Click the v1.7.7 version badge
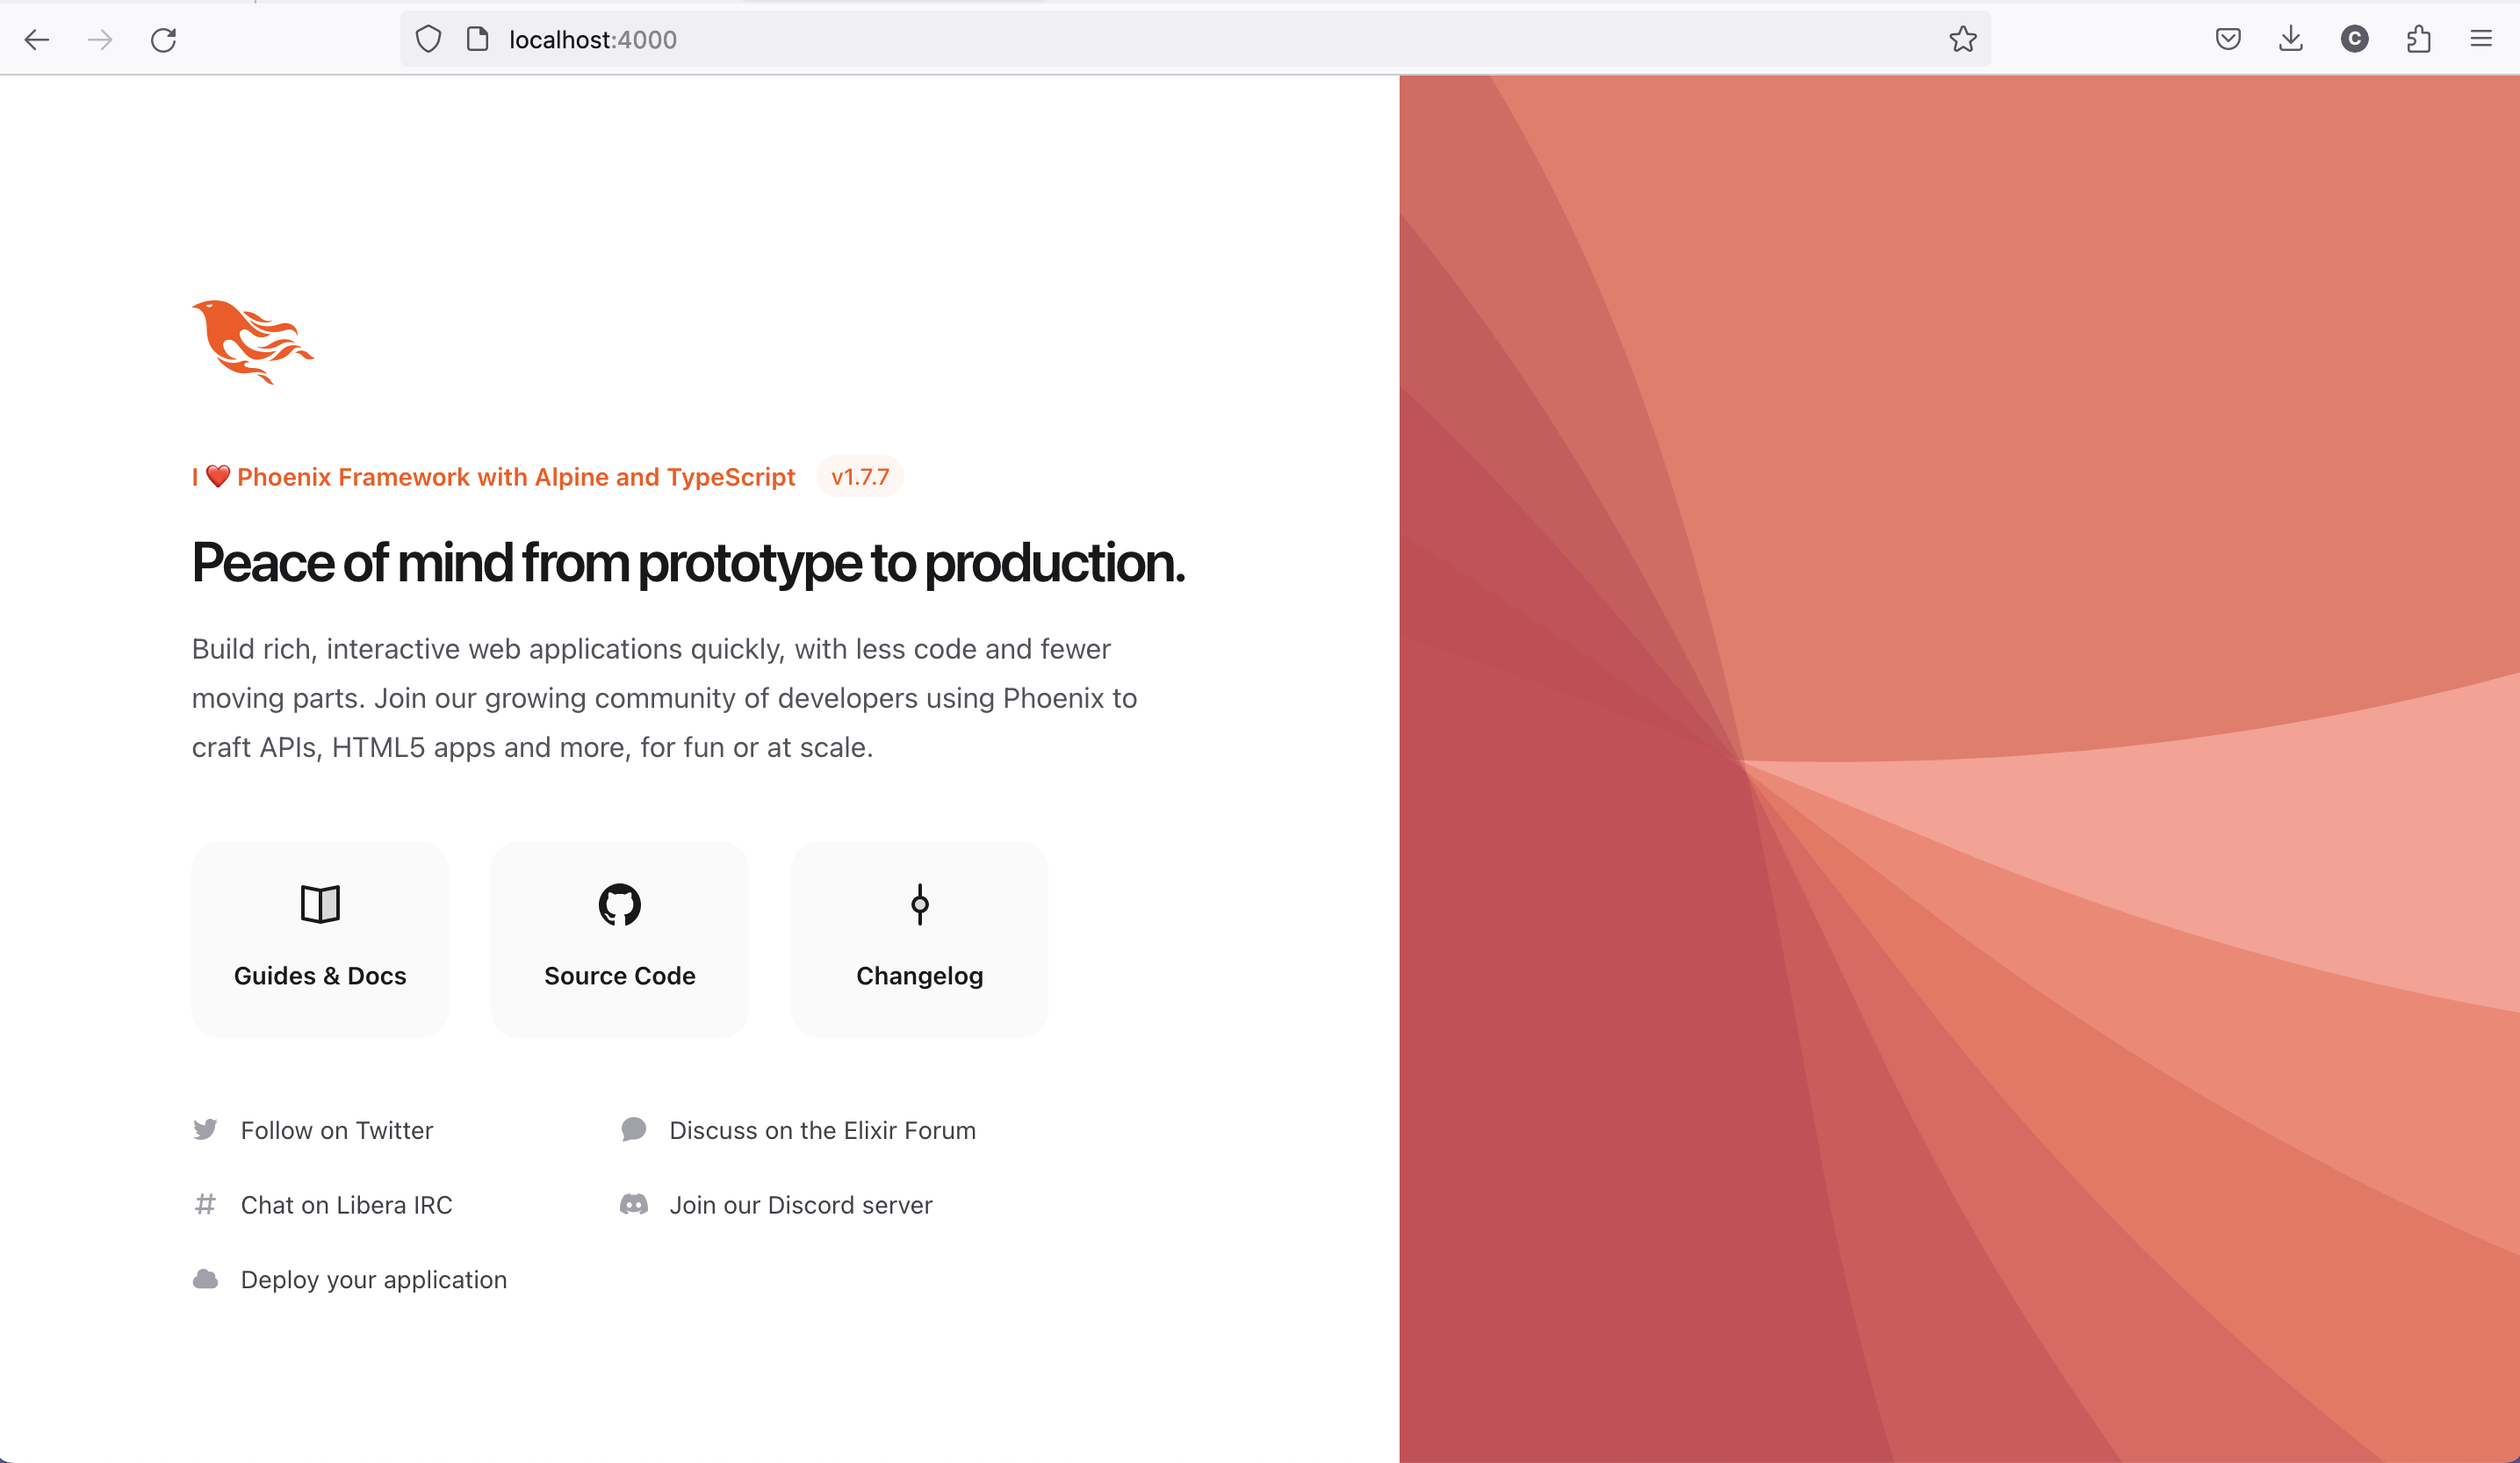The image size is (2520, 1463). pos(860,477)
